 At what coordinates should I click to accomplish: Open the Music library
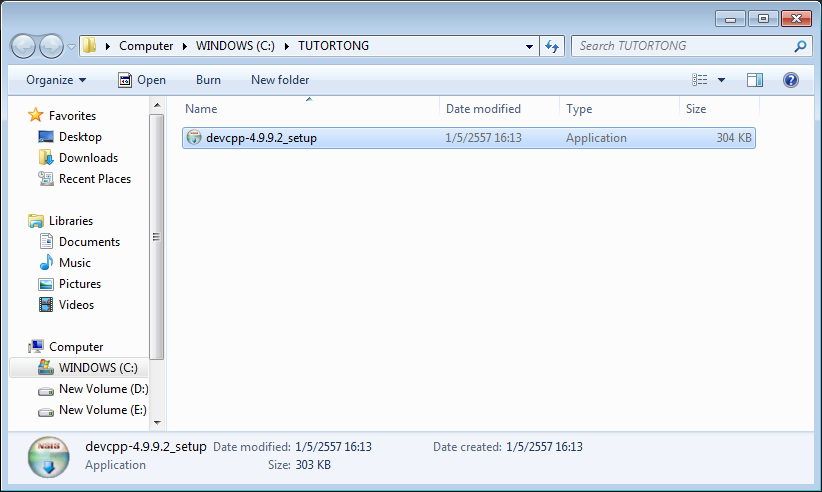pyautogui.click(x=74, y=263)
